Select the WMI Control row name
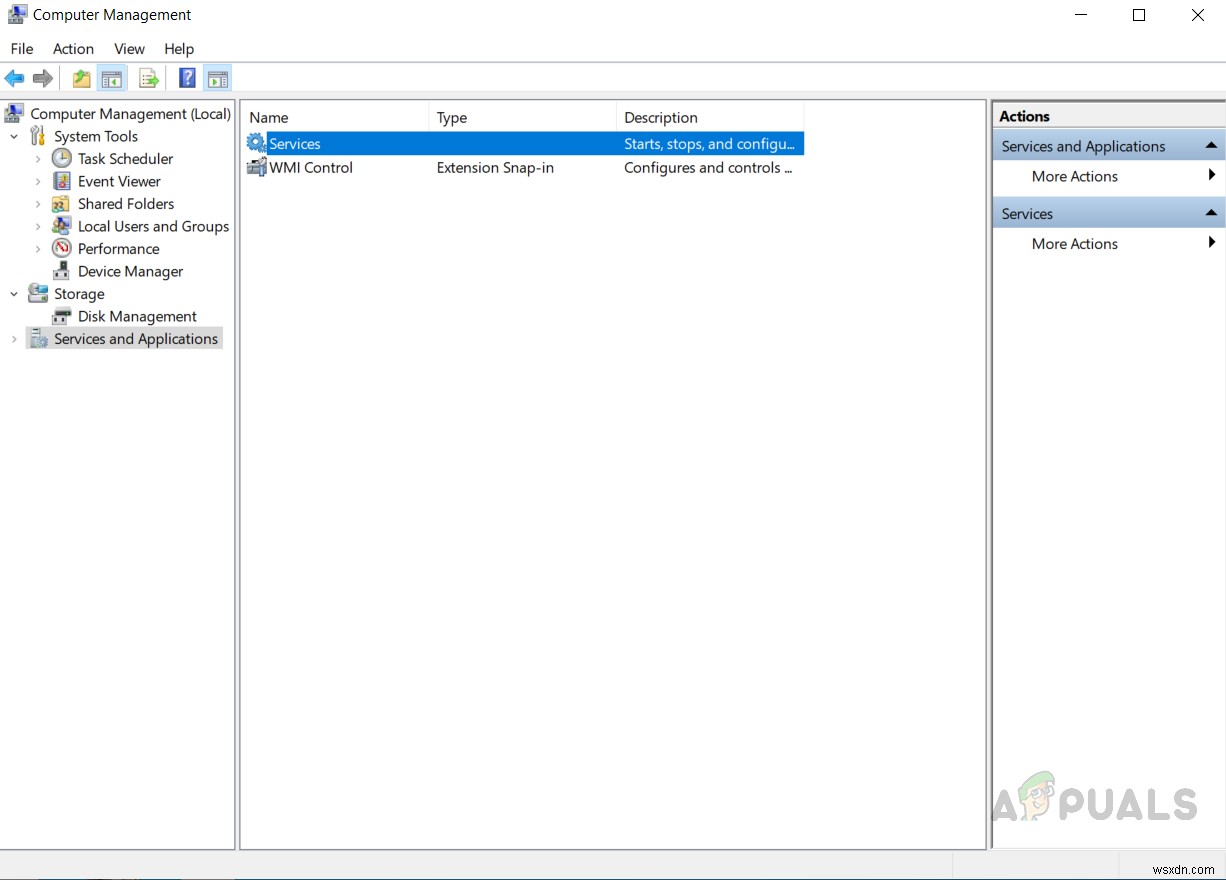1226x880 pixels. tap(311, 167)
